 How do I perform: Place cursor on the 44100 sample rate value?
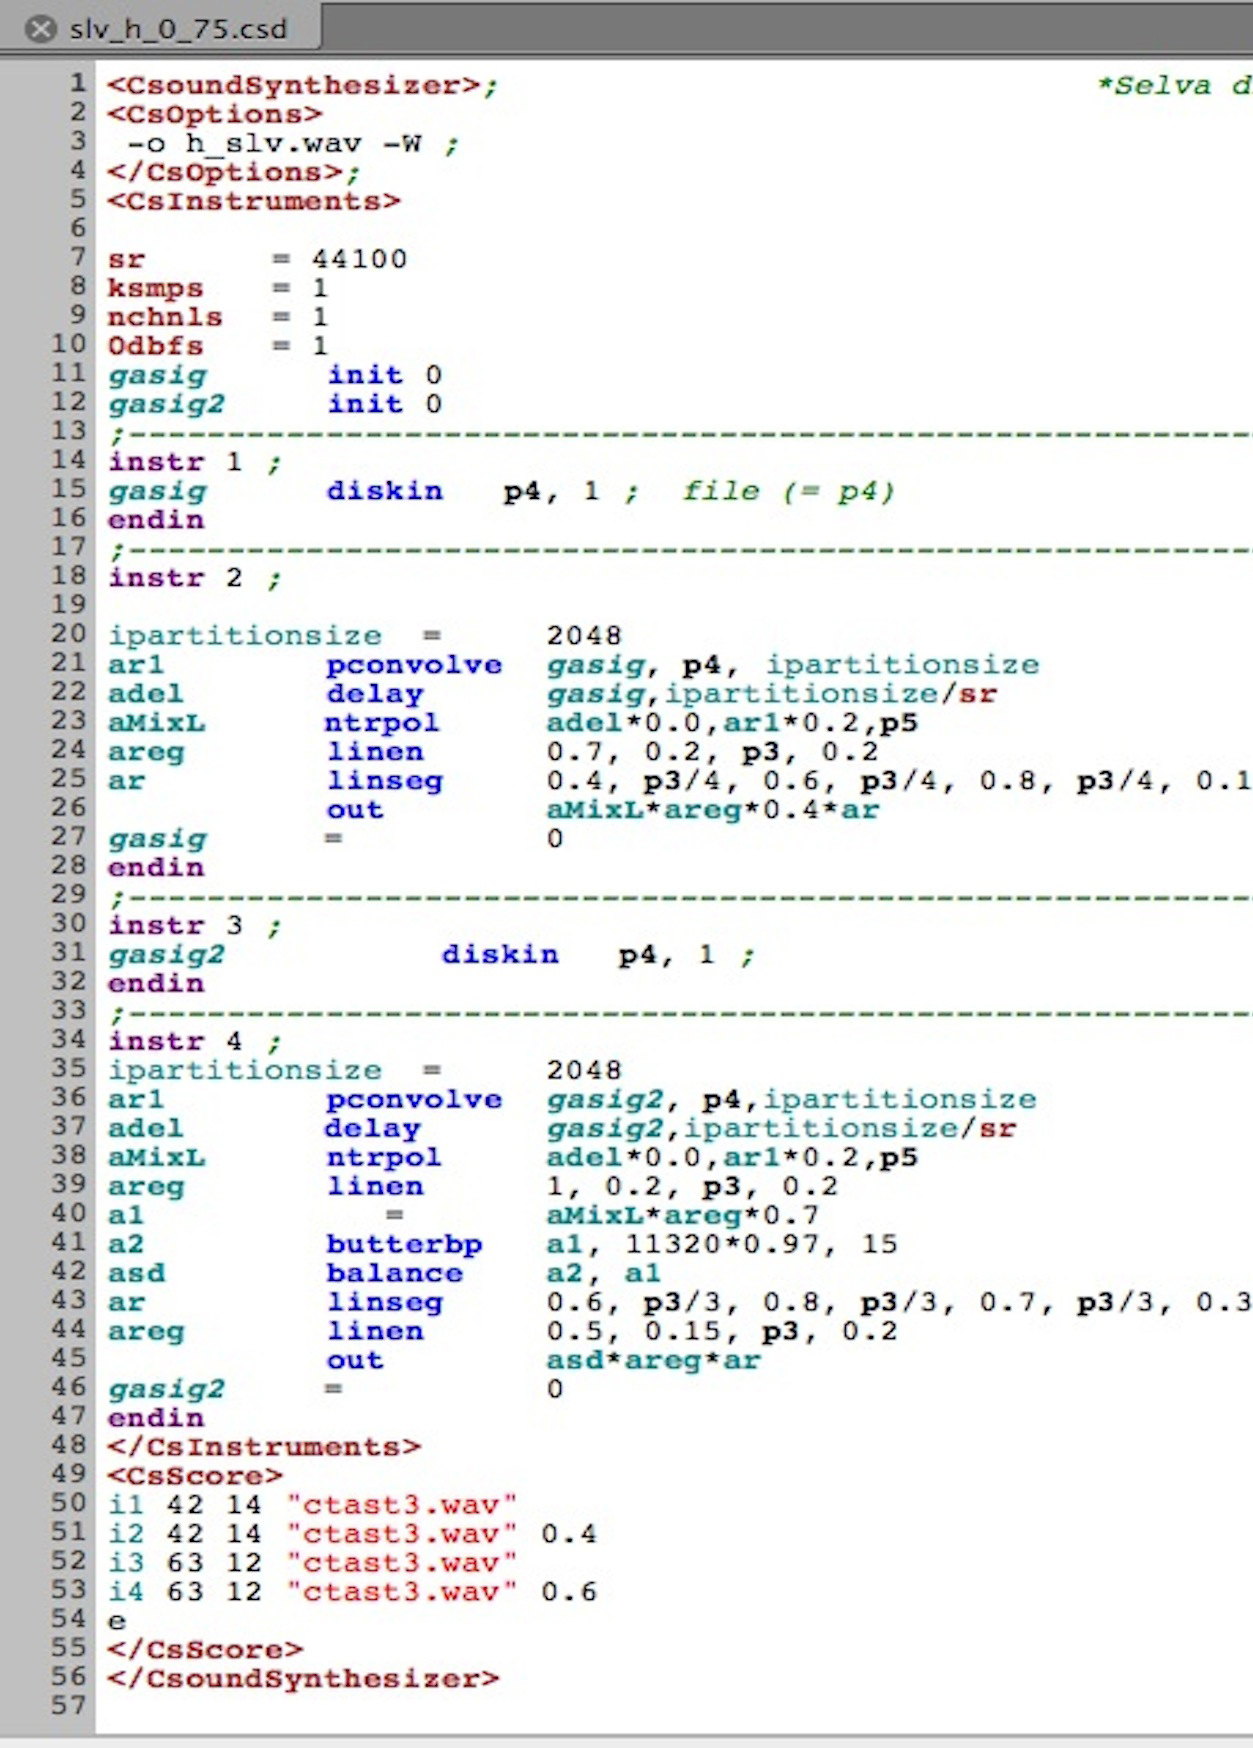coord(359,259)
